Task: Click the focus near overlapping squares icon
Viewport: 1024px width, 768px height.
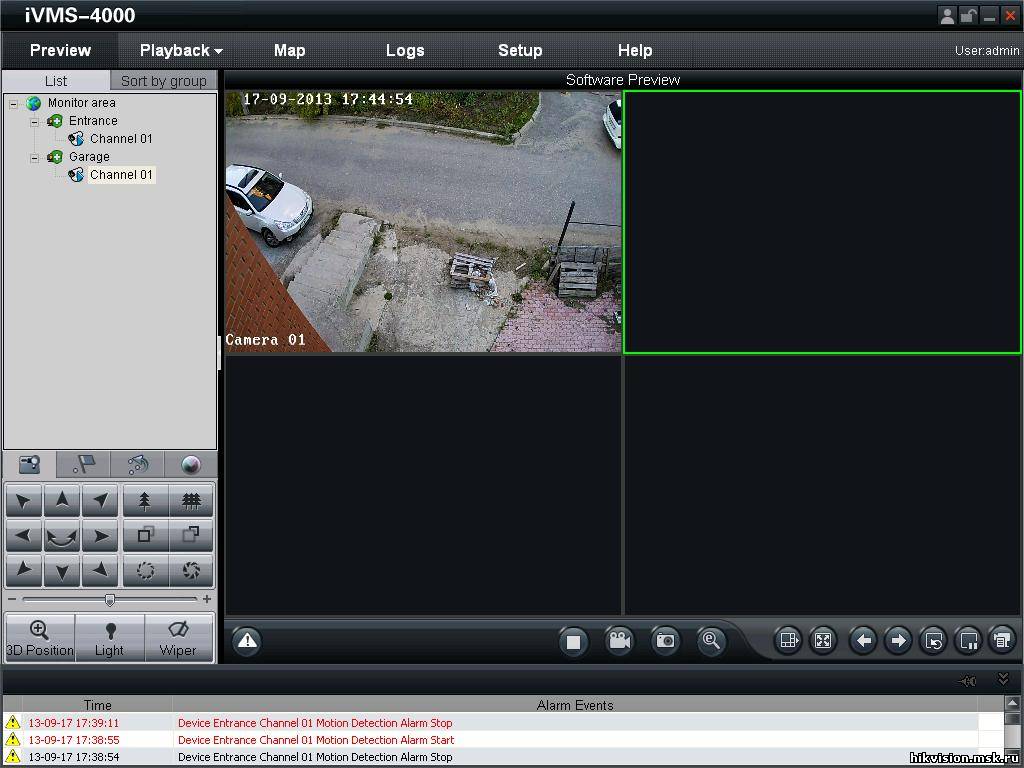Action: (145, 536)
